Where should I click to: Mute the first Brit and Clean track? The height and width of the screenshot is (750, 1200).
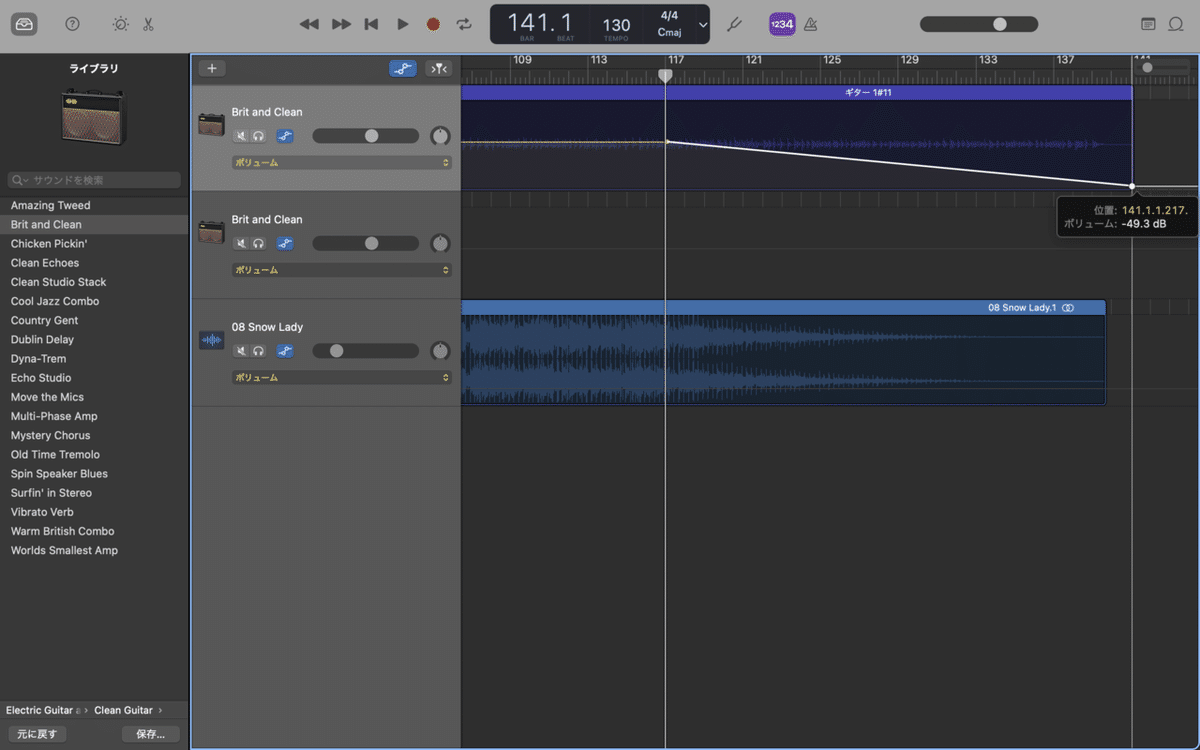(241, 136)
